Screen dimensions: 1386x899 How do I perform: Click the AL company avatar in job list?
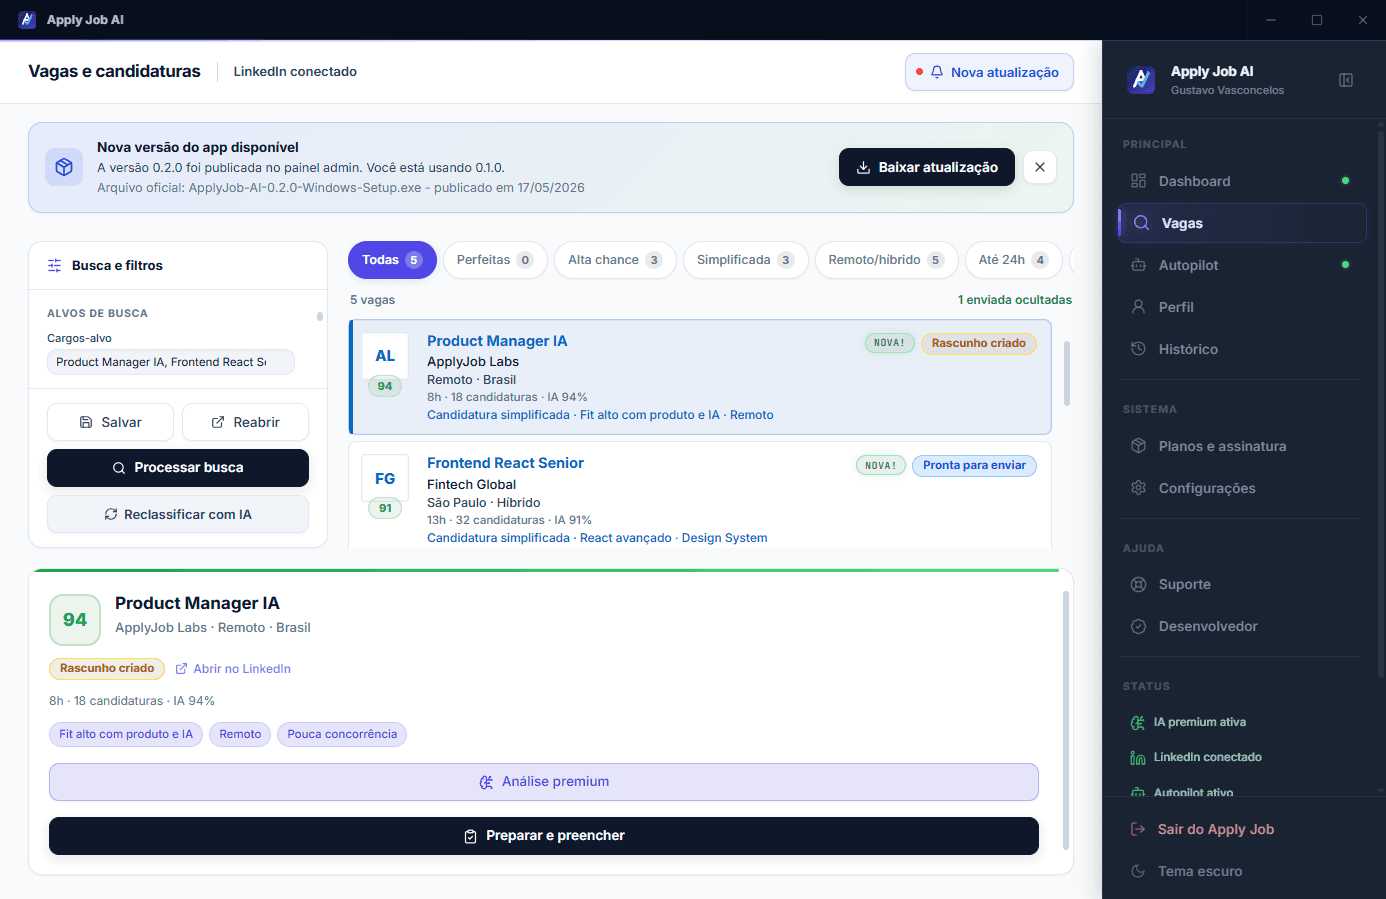click(385, 356)
